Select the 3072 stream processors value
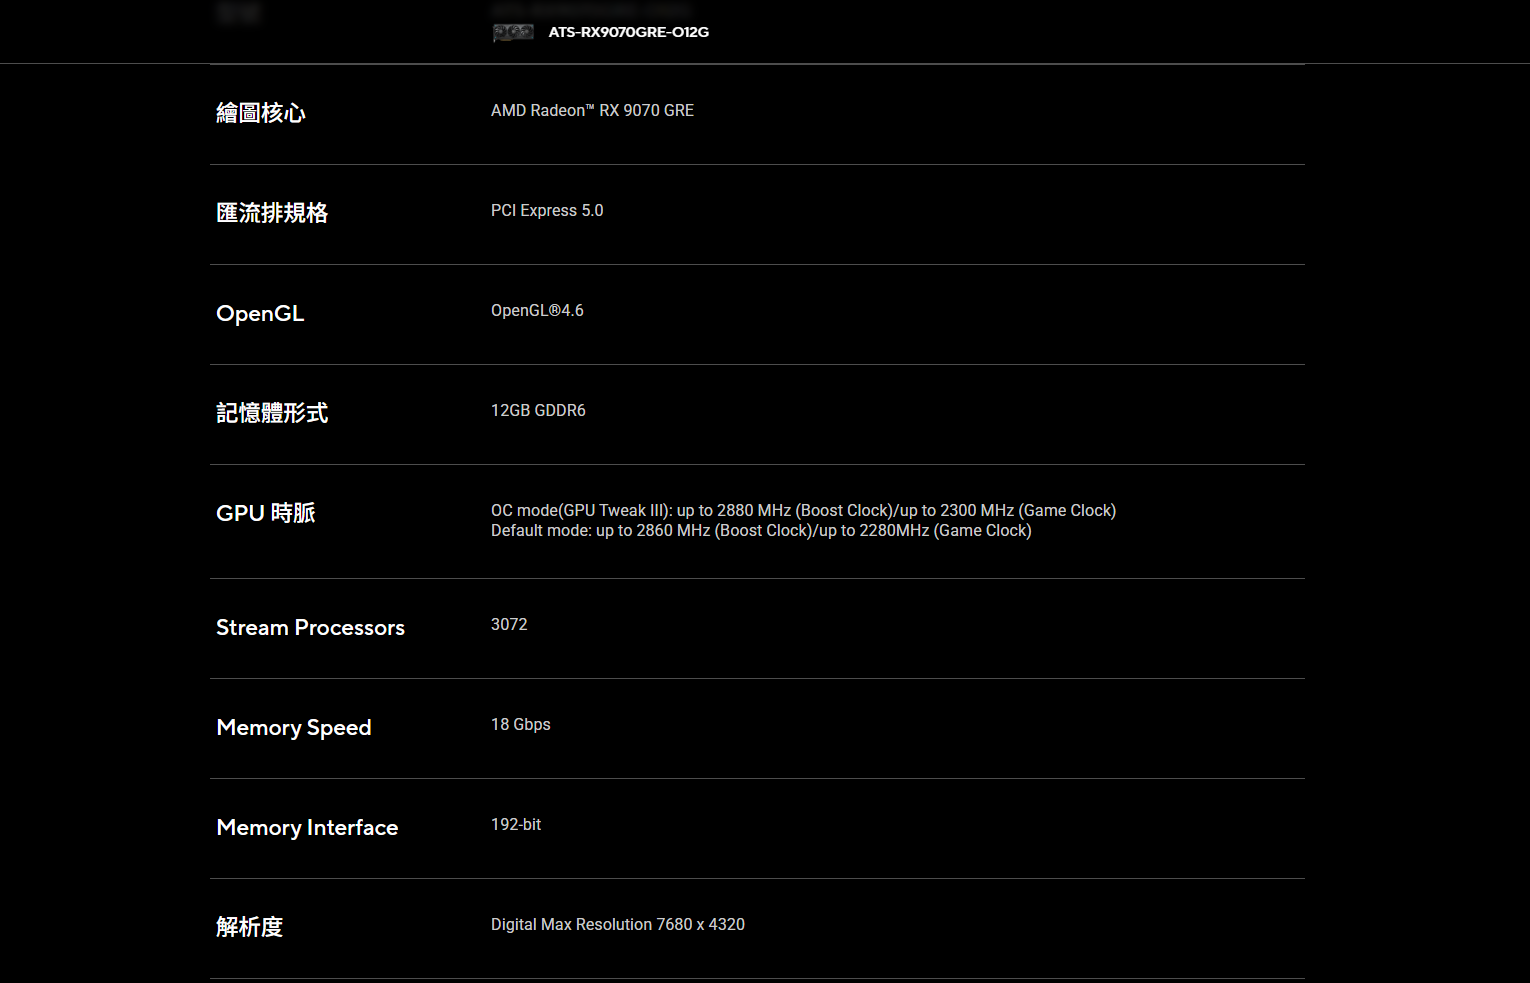This screenshot has height=983, width=1530. coord(509,625)
